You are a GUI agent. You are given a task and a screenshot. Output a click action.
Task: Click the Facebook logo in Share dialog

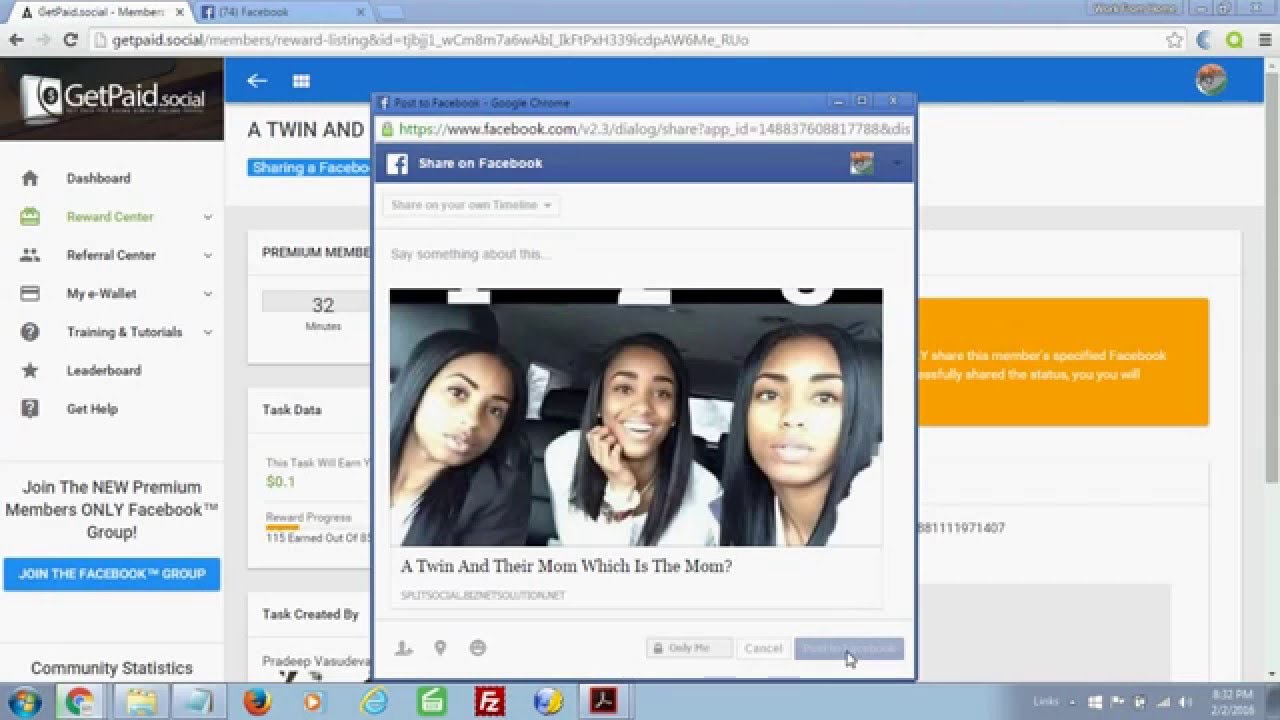tap(397, 163)
